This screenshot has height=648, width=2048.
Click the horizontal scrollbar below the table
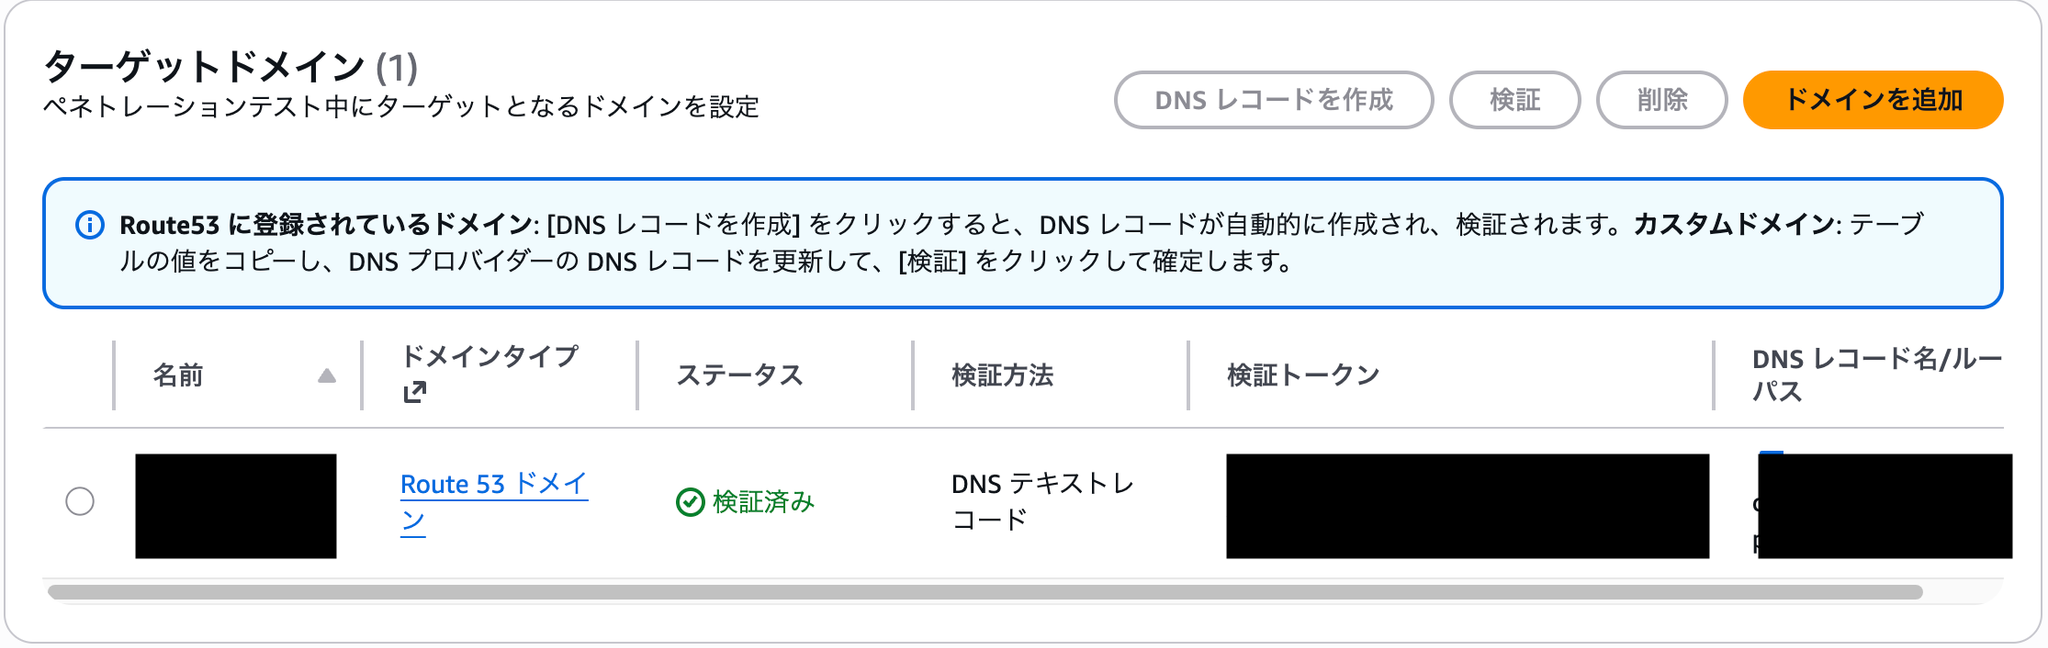coord(984,592)
